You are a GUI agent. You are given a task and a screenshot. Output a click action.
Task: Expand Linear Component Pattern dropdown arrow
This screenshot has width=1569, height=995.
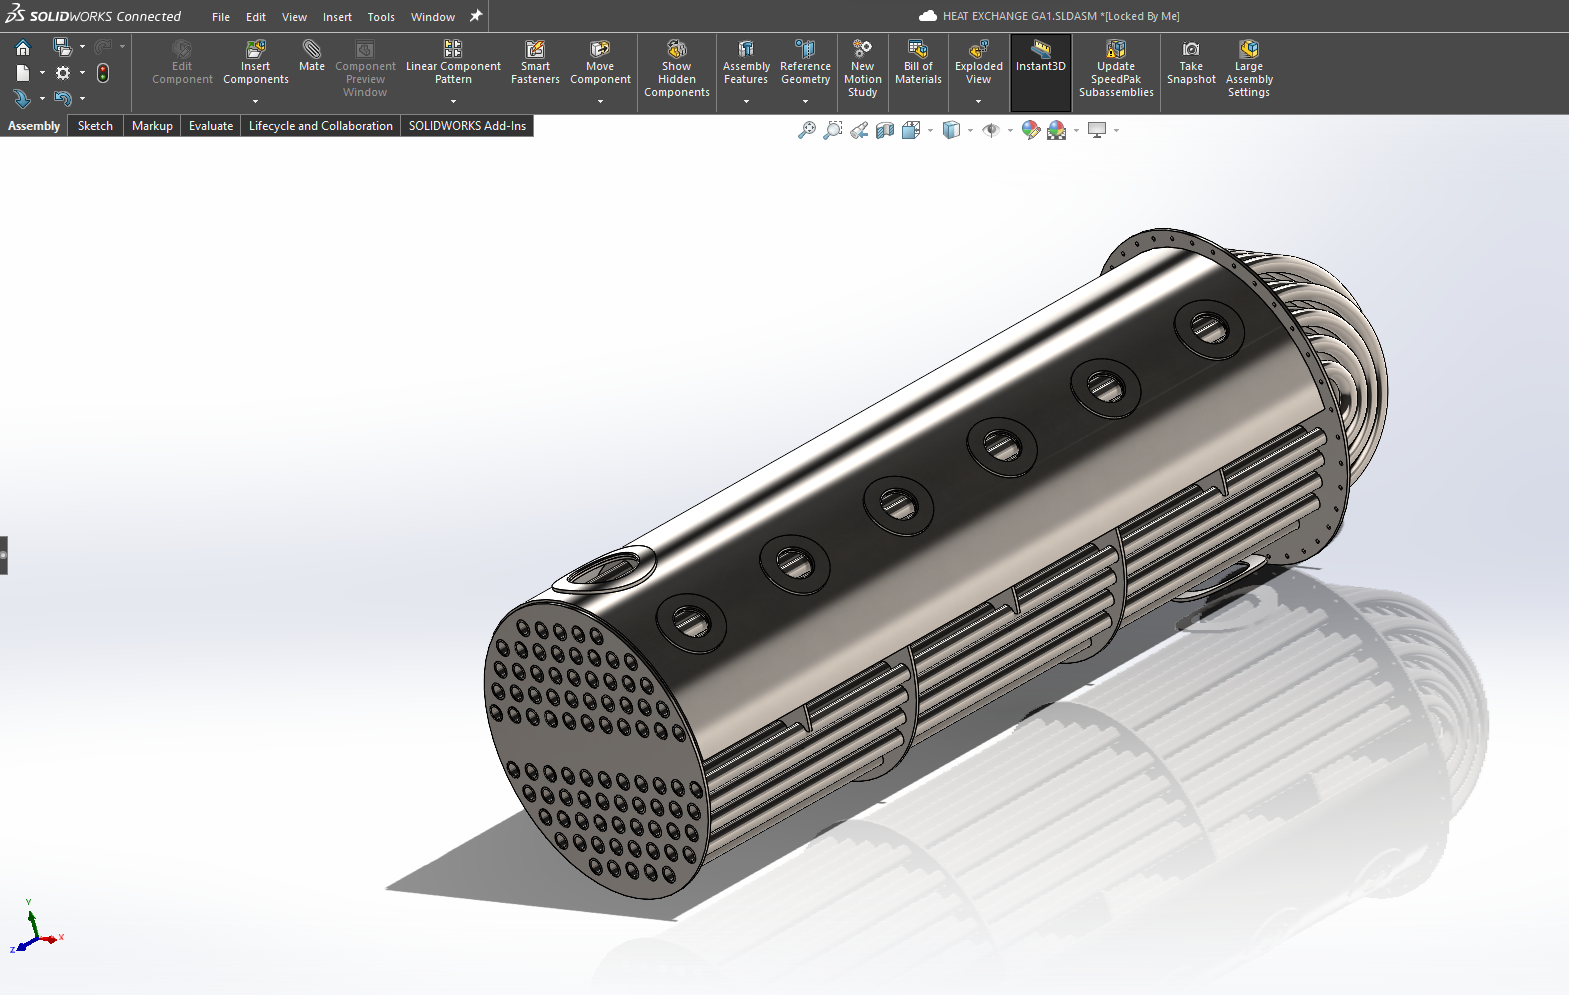click(453, 101)
